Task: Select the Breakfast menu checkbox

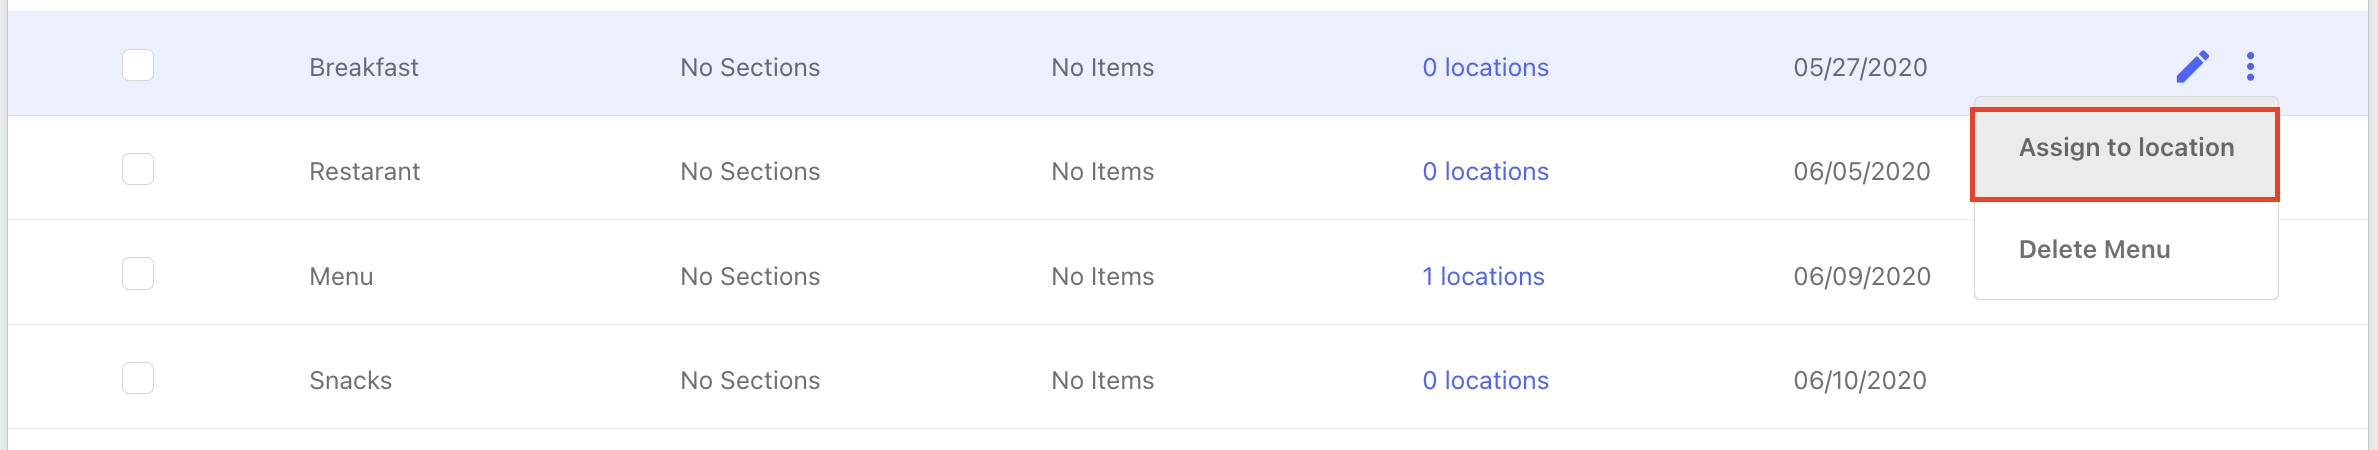Action: (x=138, y=65)
